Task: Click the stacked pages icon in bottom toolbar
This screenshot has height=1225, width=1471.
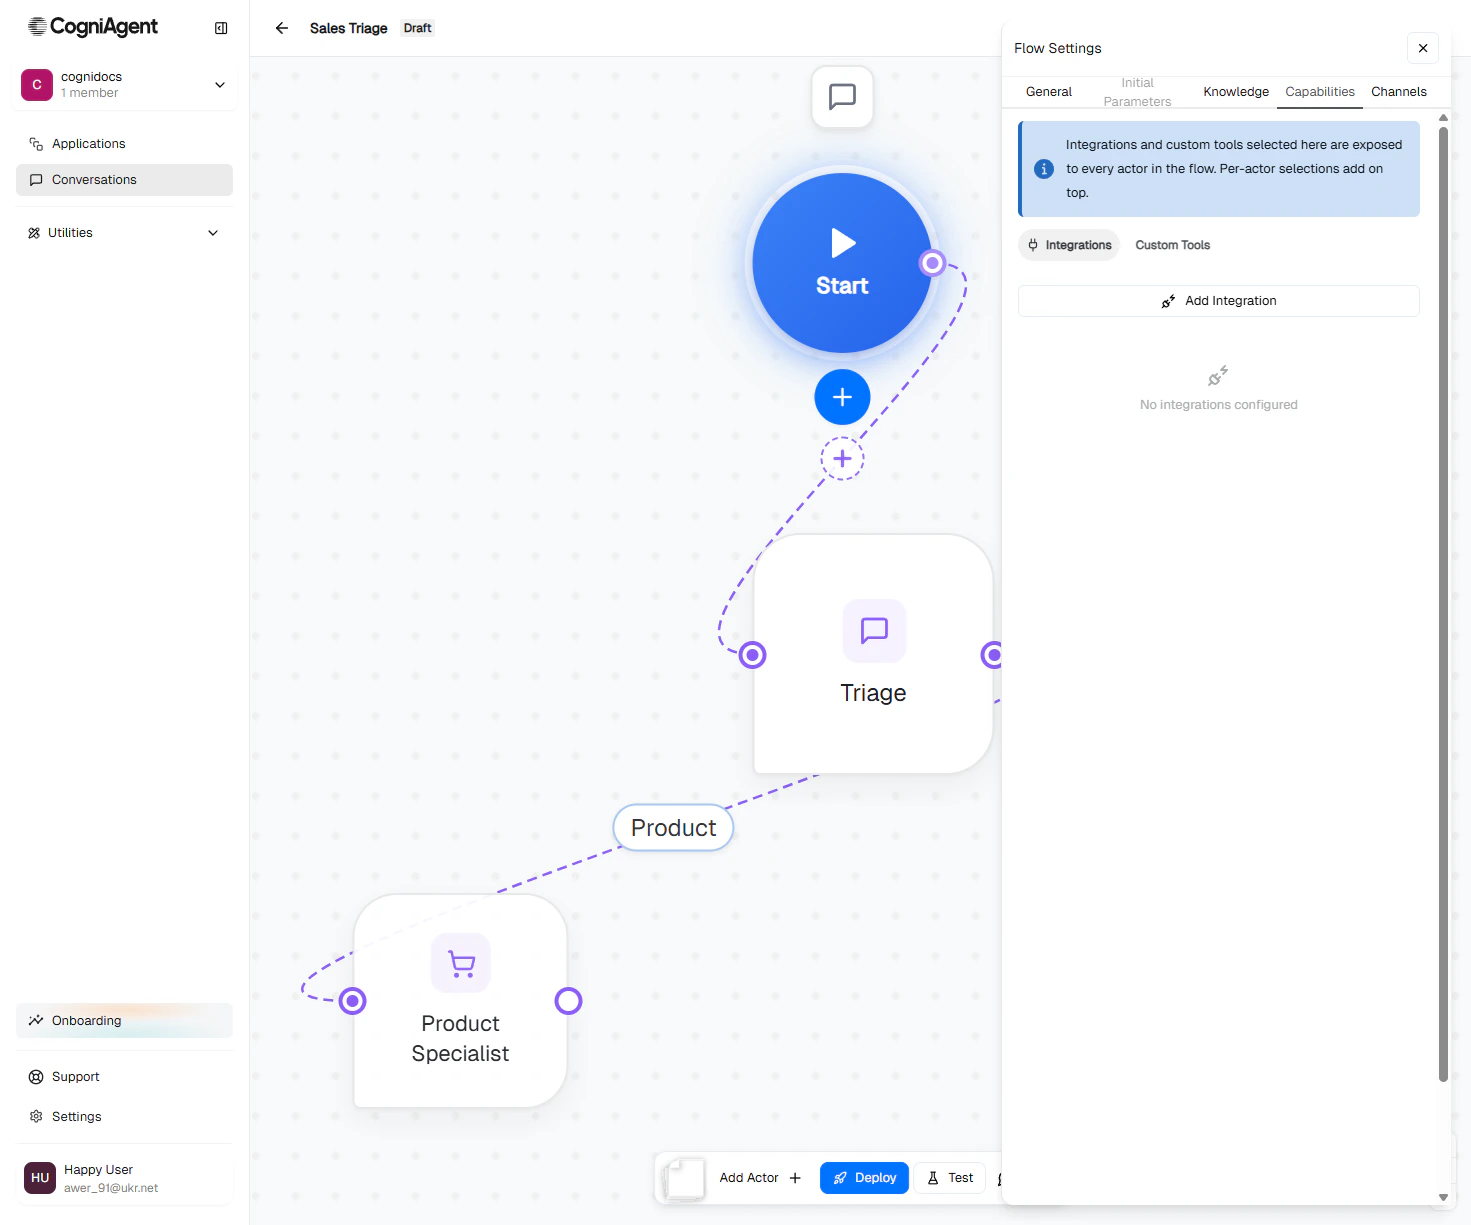Action: click(x=684, y=1179)
